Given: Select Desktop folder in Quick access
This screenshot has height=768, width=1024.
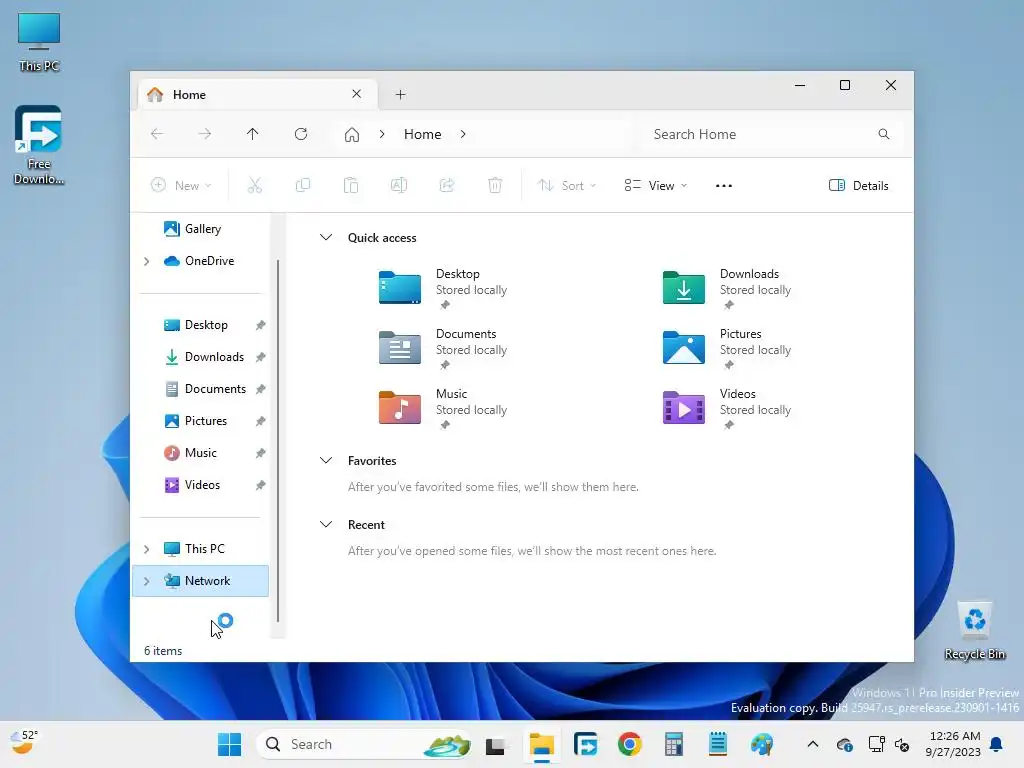Looking at the screenshot, I should click(x=444, y=288).
